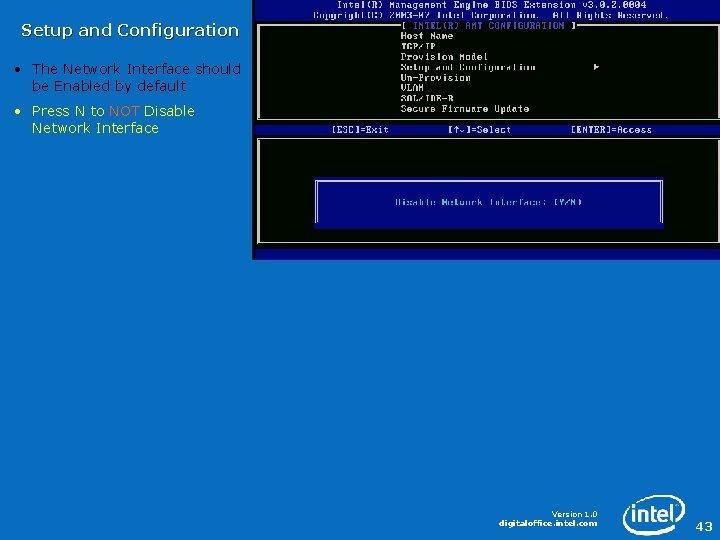The width and height of the screenshot is (720, 540).
Task: Click the Intel copyright line
Action: click(490, 15)
